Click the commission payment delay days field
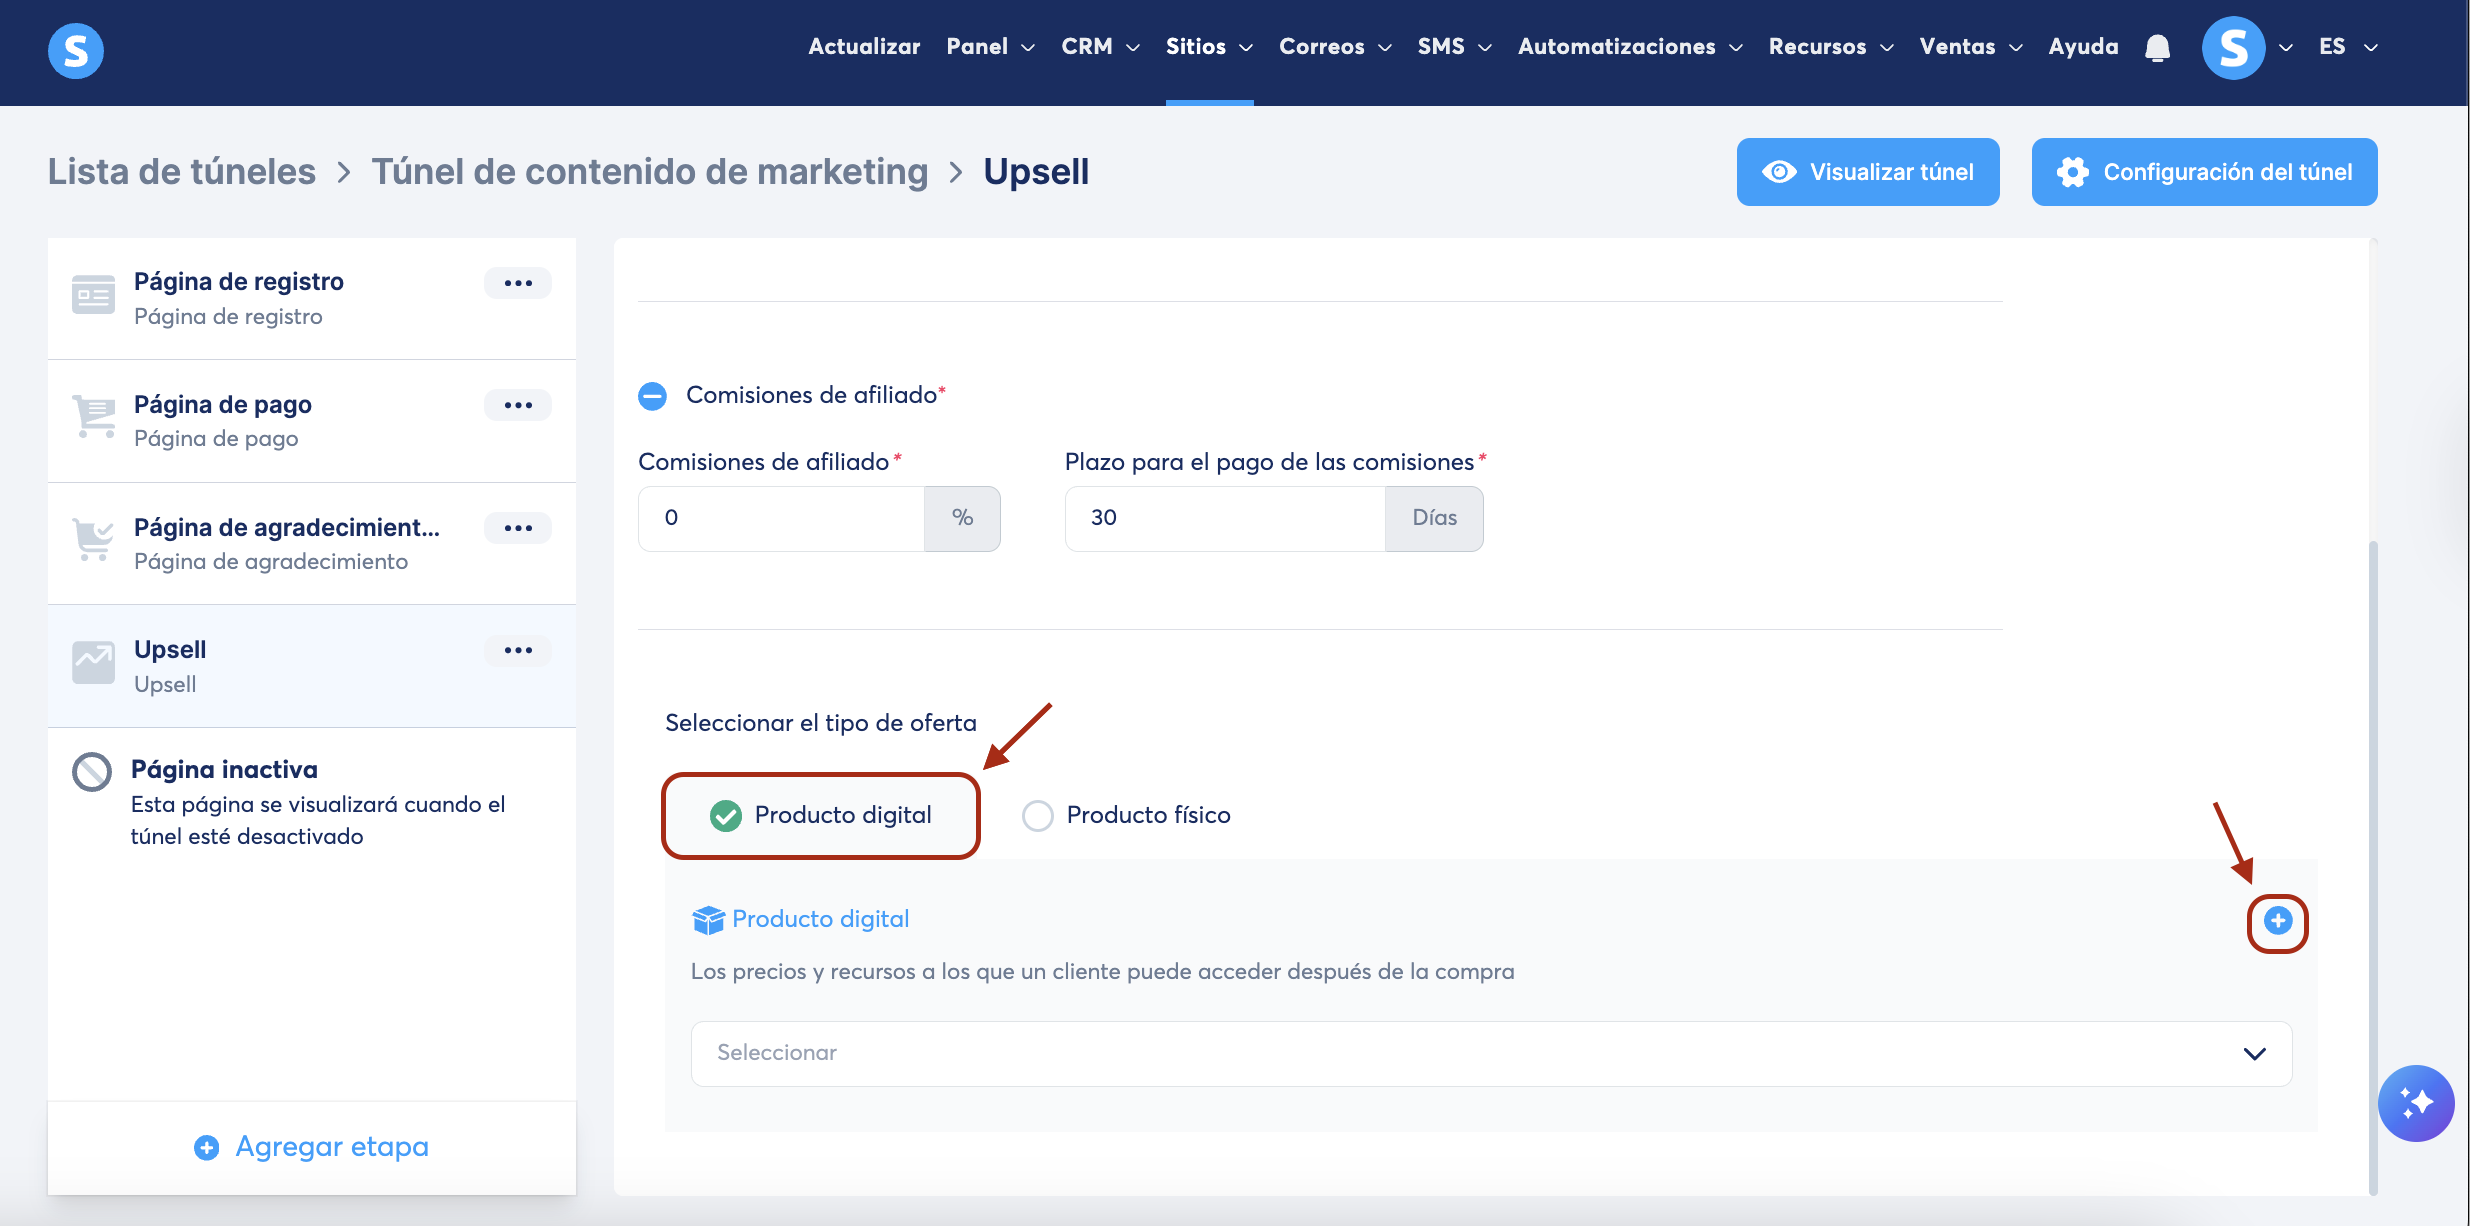2470x1226 pixels. coord(1224,518)
